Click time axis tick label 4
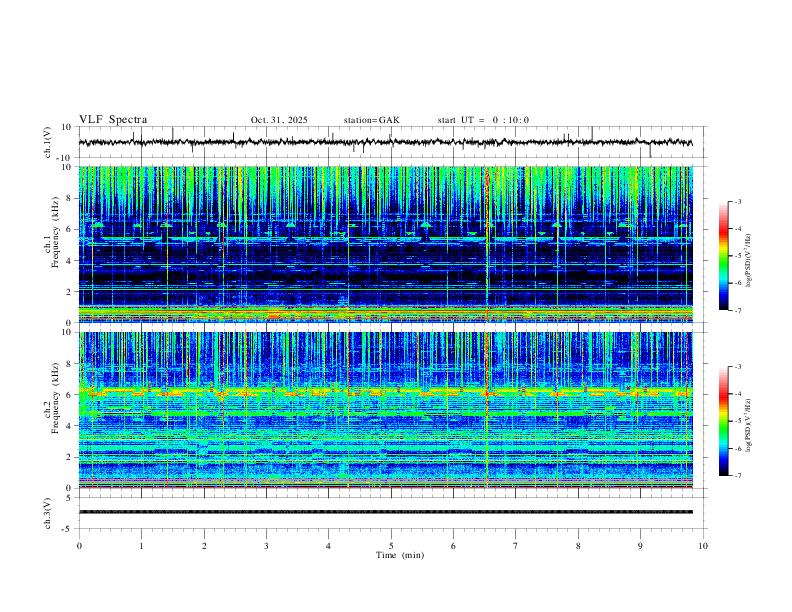 (x=328, y=546)
